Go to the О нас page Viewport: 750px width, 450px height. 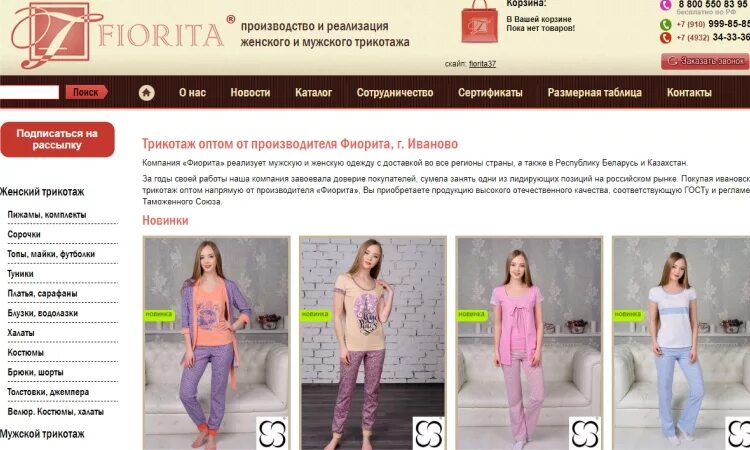tap(192, 92)
